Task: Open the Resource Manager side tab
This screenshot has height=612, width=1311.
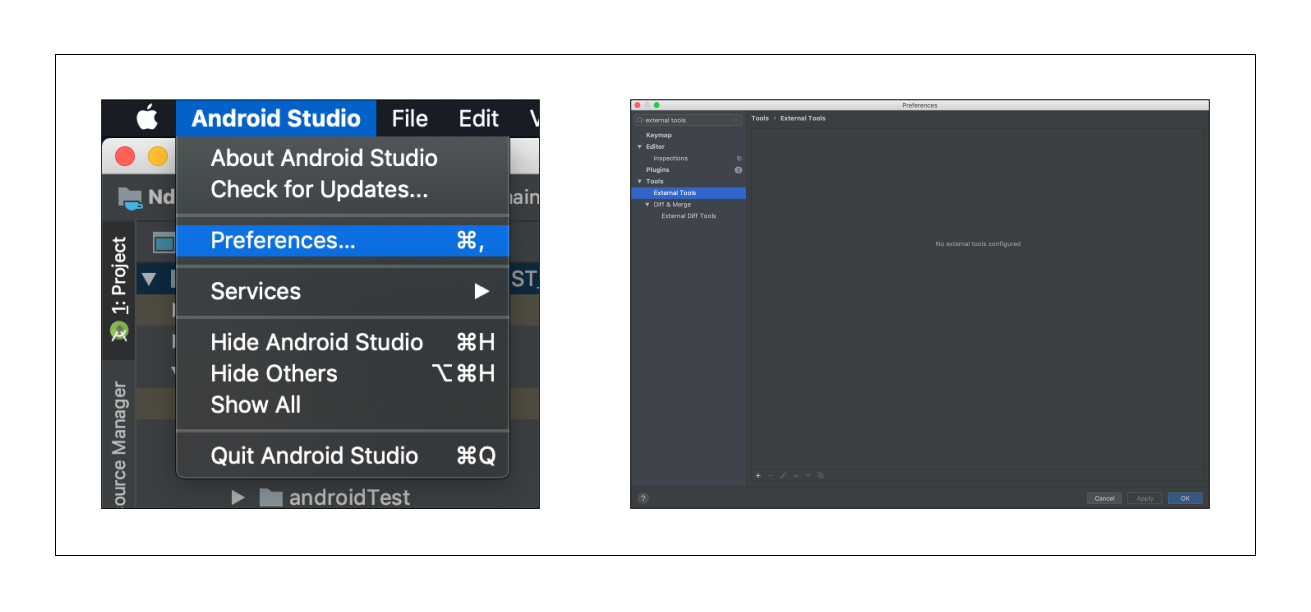Action: (119, 445)
